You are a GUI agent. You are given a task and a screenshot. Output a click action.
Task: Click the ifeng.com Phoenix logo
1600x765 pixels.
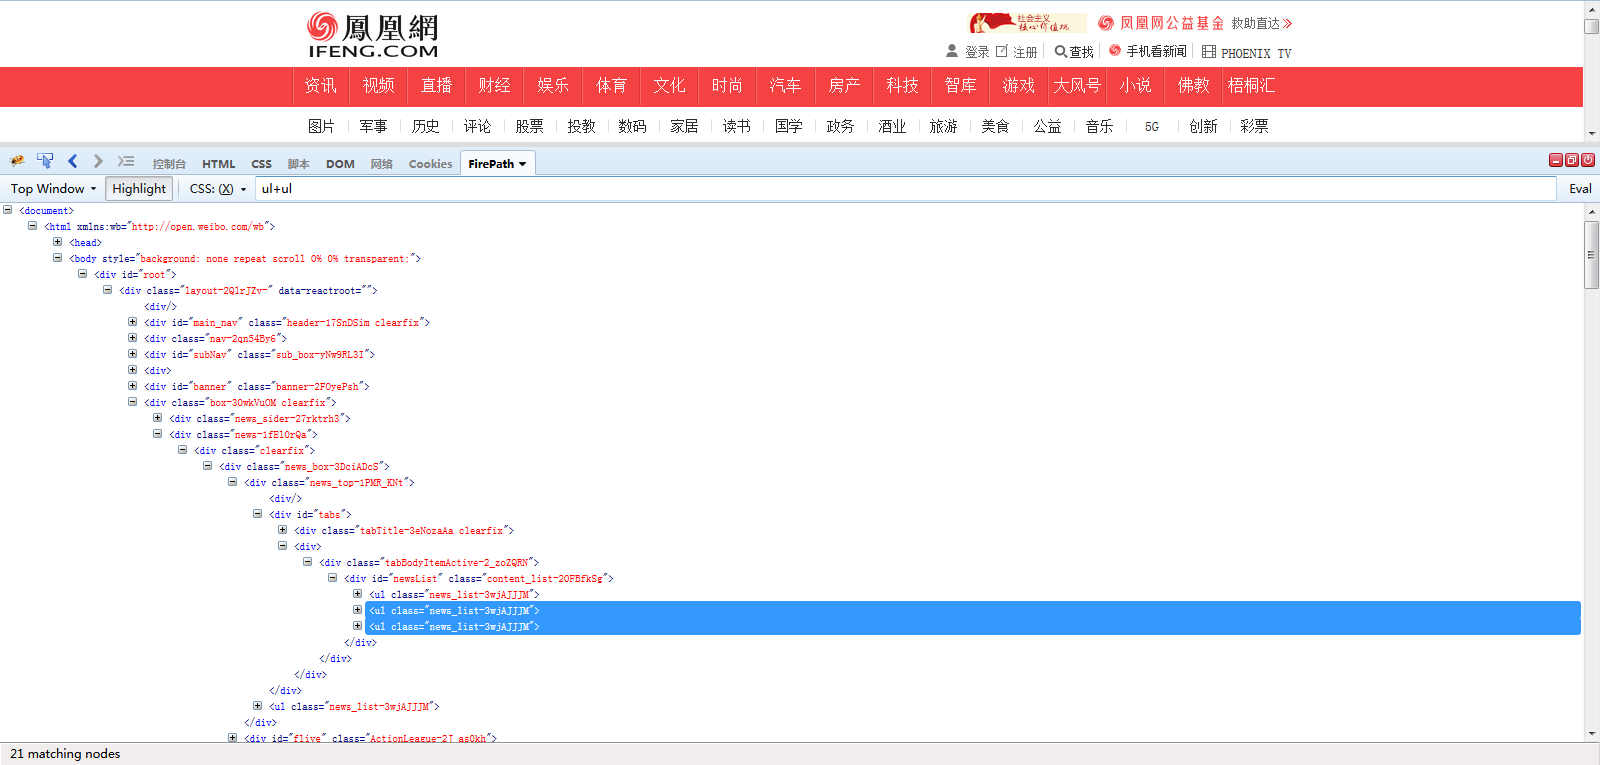pyautogui.click(x=372, y=35)
